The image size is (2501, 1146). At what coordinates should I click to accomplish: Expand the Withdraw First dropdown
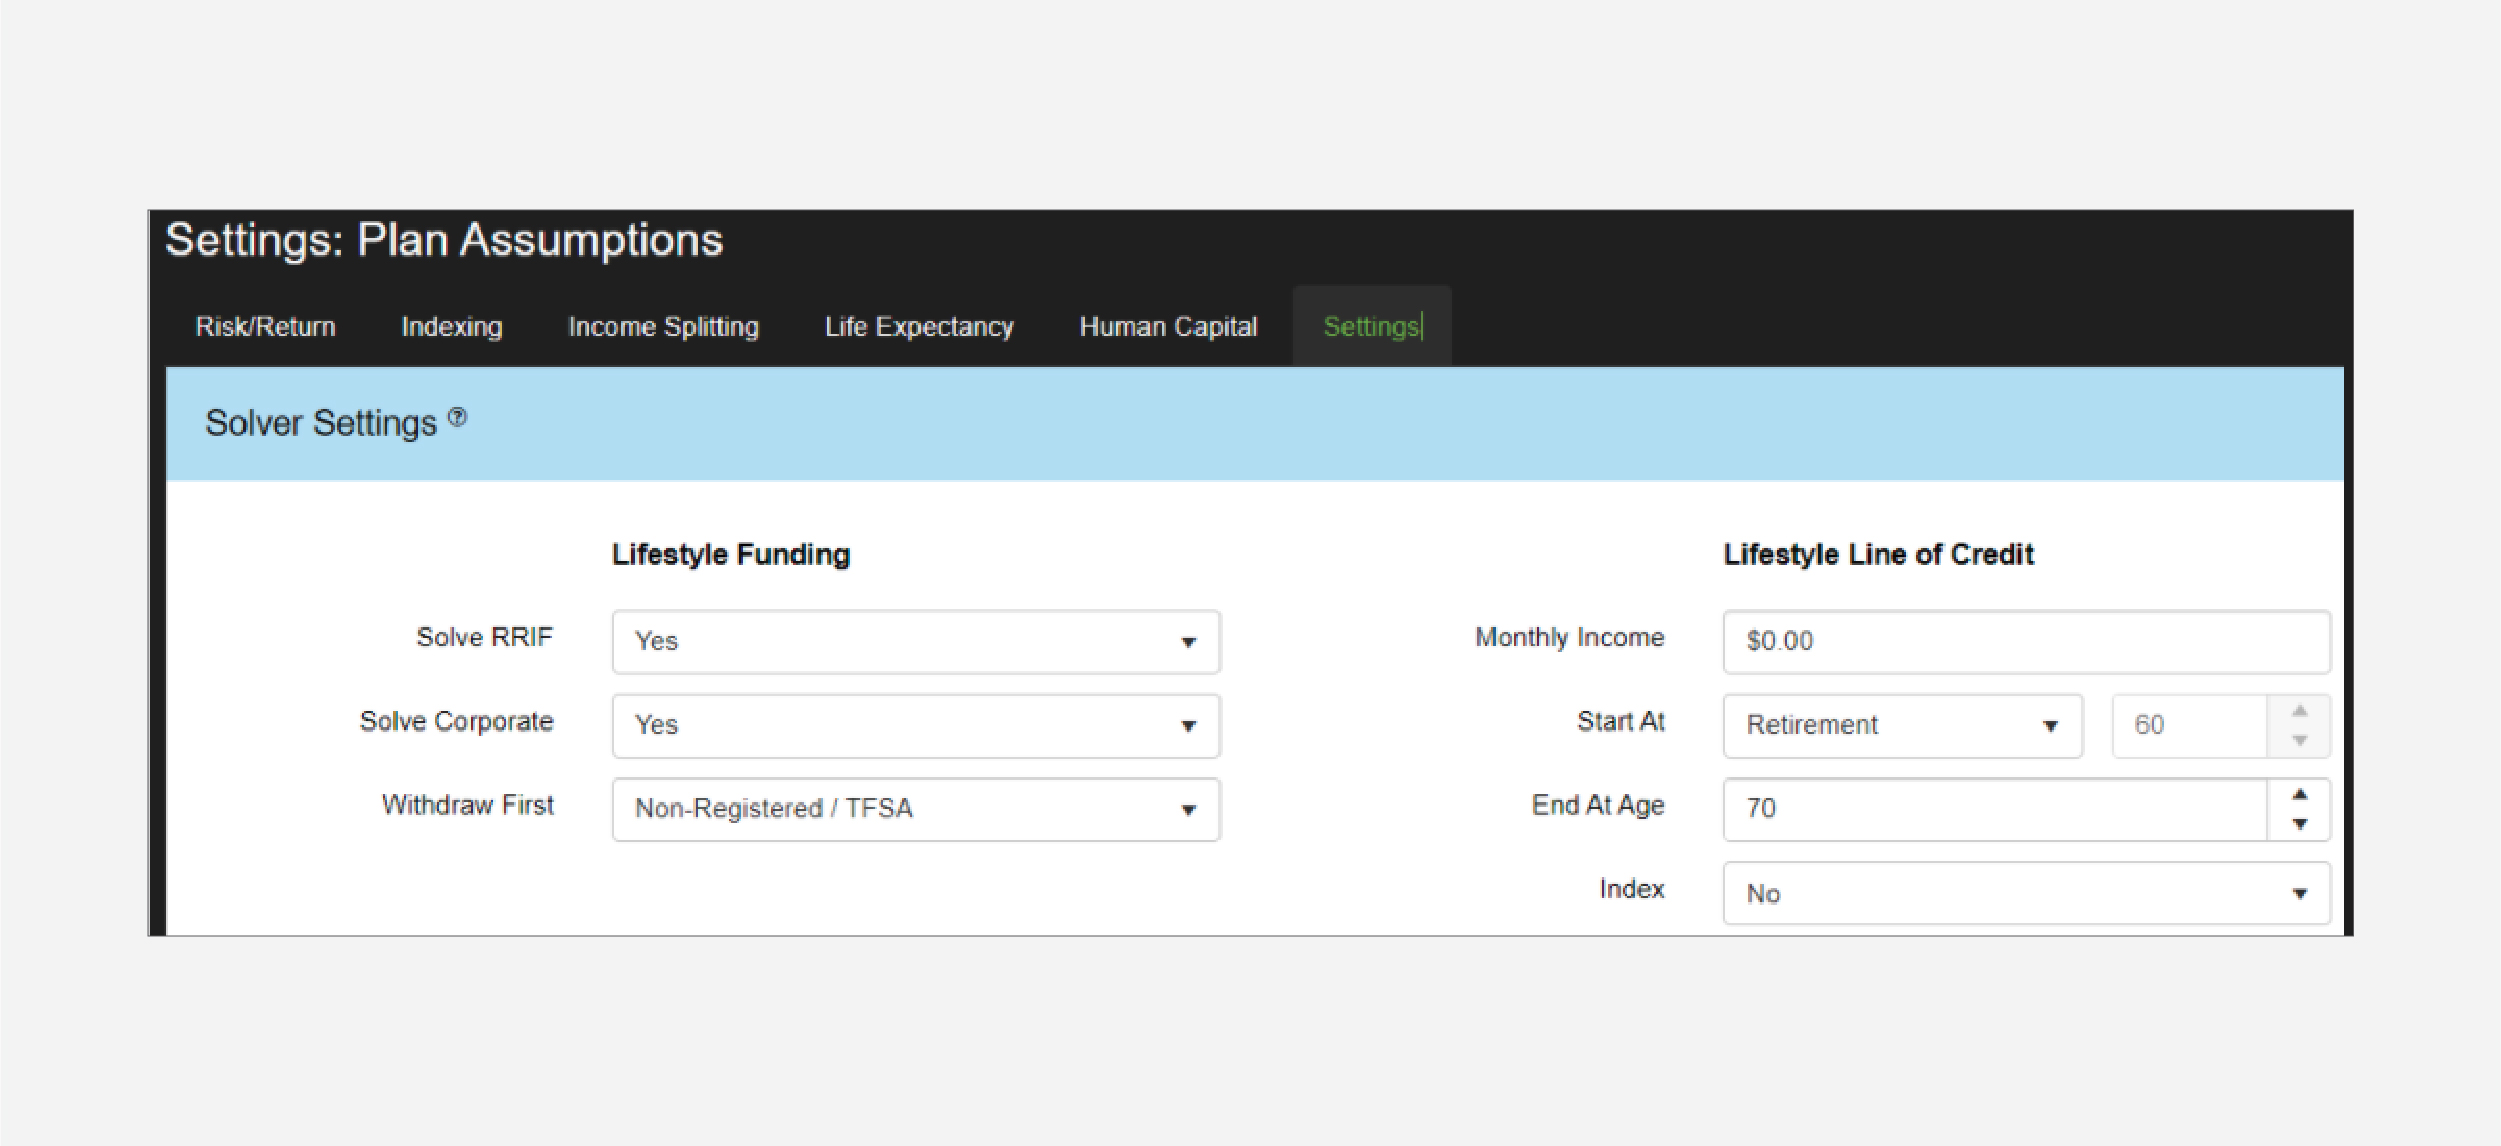click(915, 809)
